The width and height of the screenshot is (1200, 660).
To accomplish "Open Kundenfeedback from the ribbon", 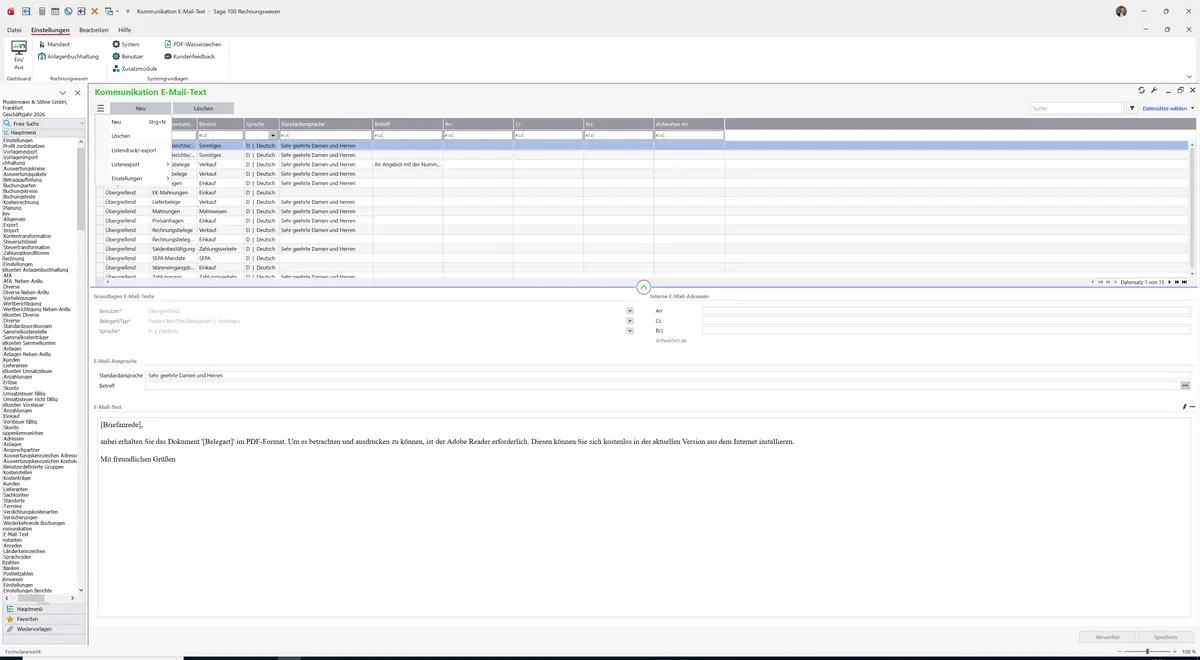I will click(x=189, y=56).
